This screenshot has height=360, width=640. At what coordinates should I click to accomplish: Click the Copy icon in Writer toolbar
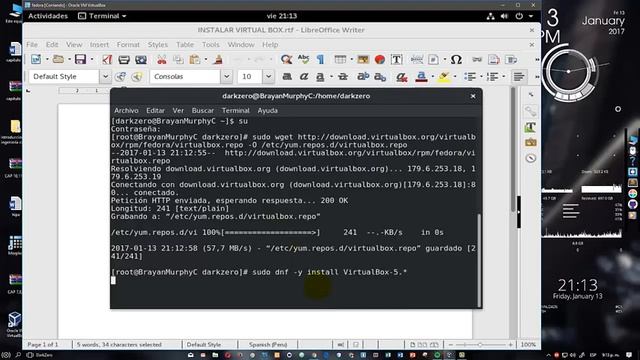point(178,60)
